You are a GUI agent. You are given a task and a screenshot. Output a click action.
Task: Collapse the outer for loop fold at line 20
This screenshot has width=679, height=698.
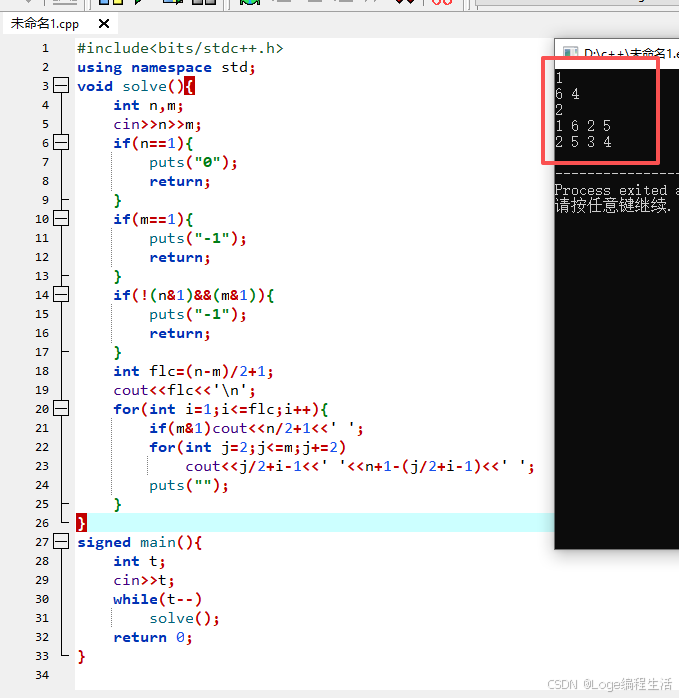(x=61, y=408)
